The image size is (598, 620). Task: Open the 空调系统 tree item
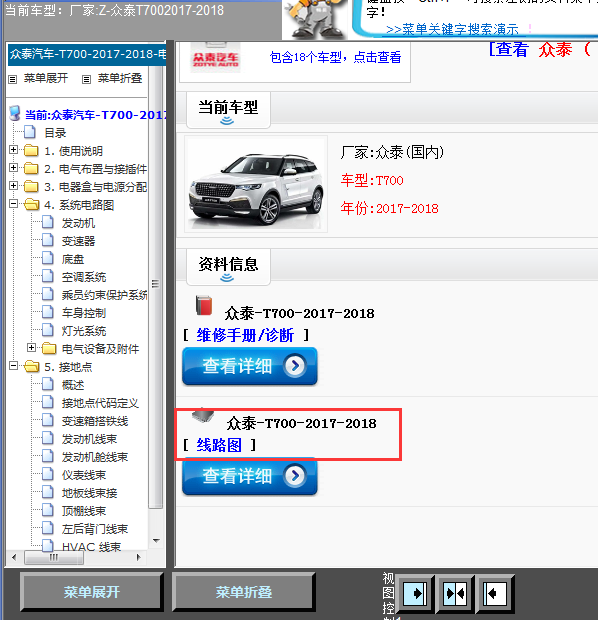pos(84,277)
